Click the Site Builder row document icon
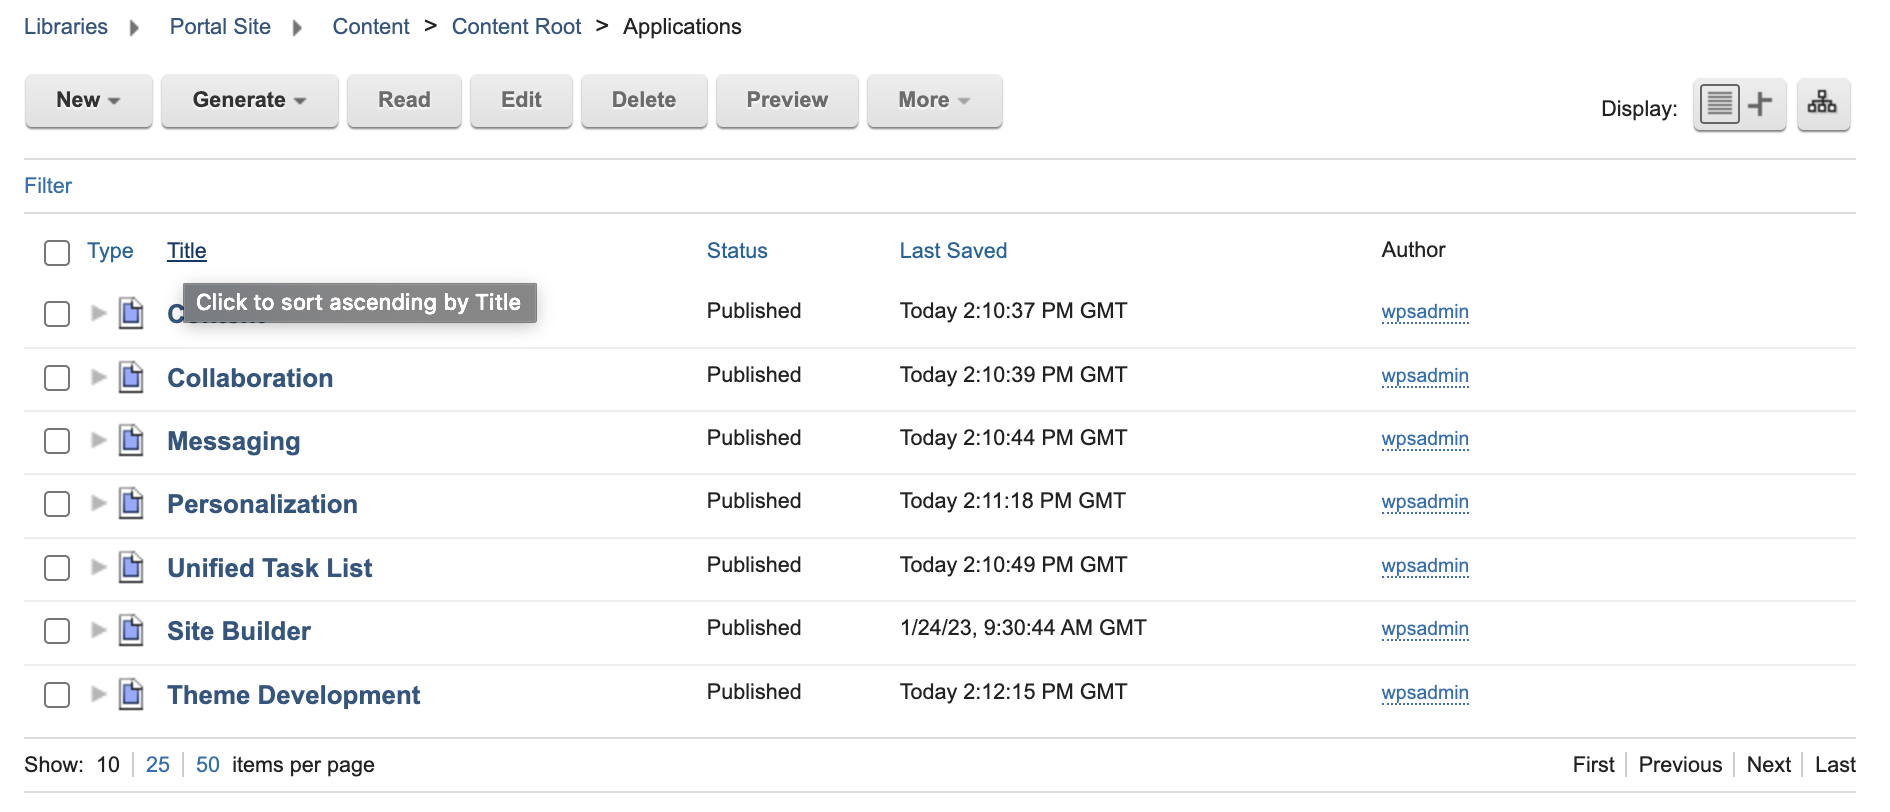This screenshot has width=1890, height=812. (131, 630)
